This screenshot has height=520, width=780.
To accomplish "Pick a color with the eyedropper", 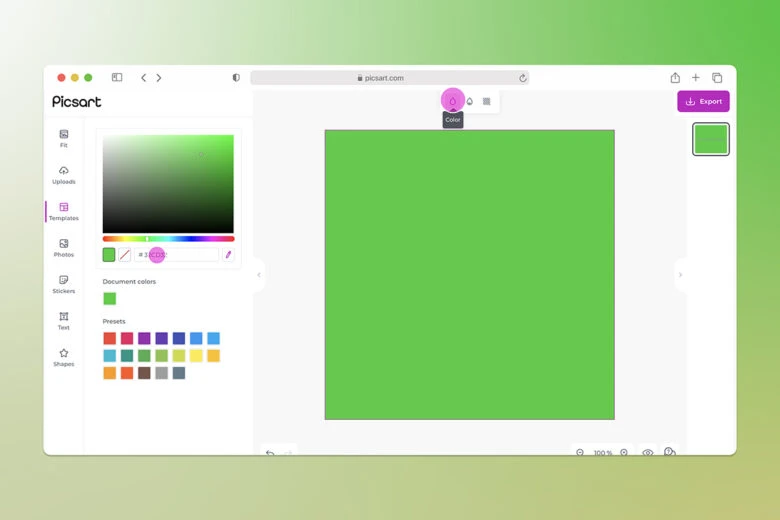I will pyautogui.click(x=228, y=255).
